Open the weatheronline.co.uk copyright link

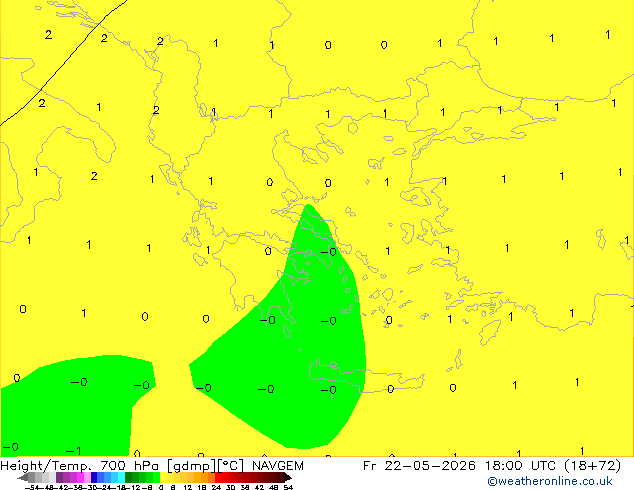pyautogui.click(x=550, y=481)
